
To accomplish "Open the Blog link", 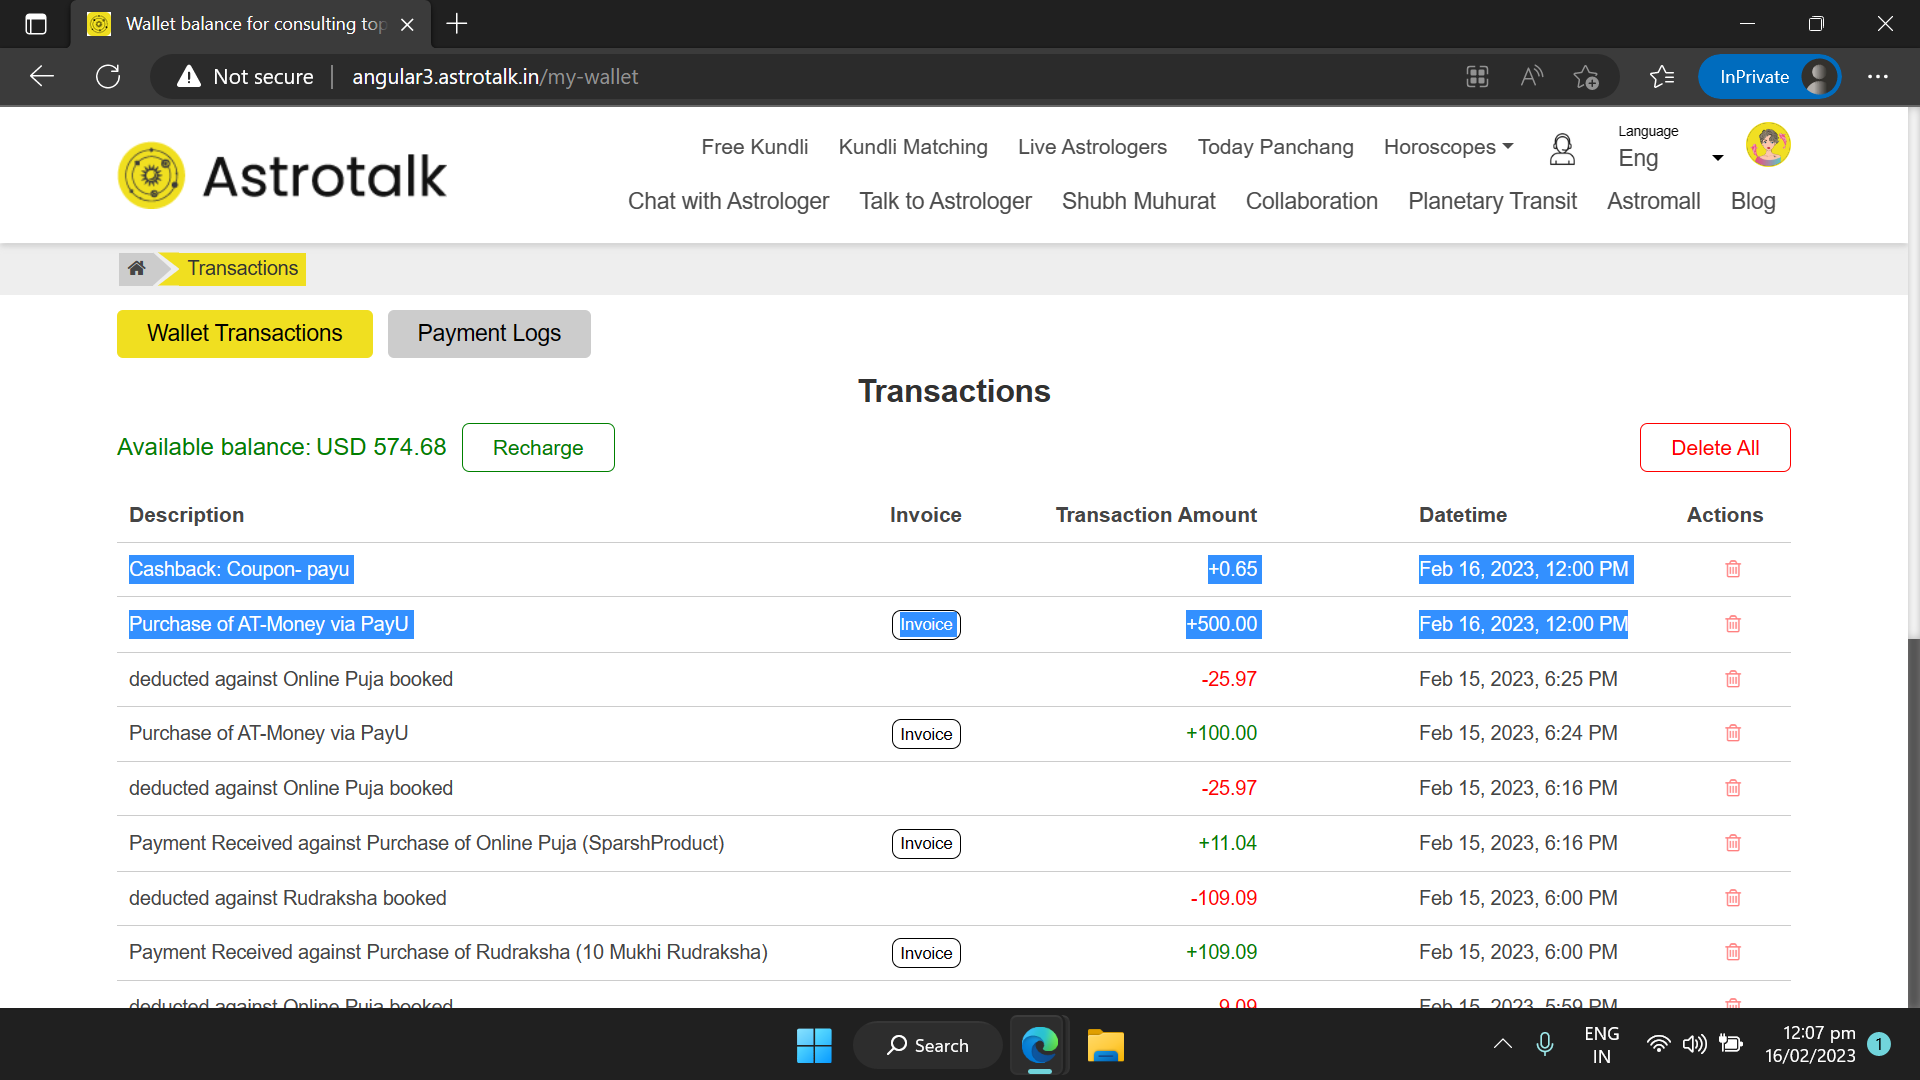I will pos(1753,201).
